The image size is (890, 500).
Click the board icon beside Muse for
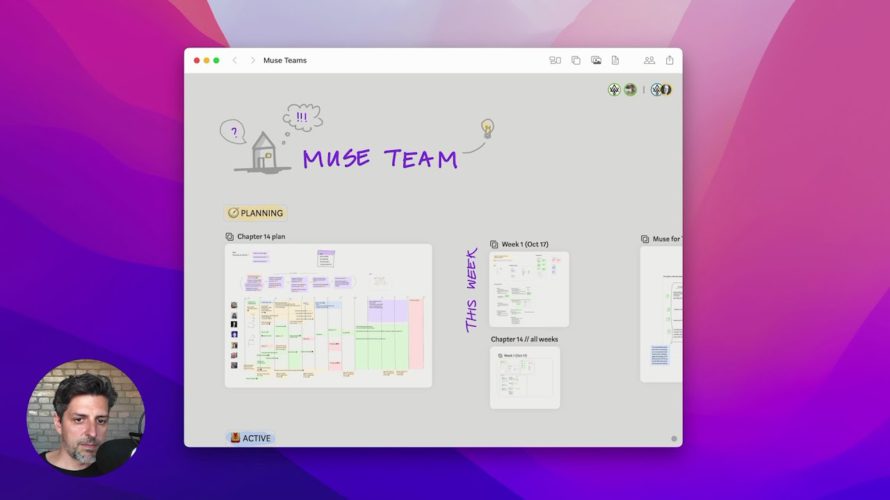pyautogui.click(x=645, y=239)
